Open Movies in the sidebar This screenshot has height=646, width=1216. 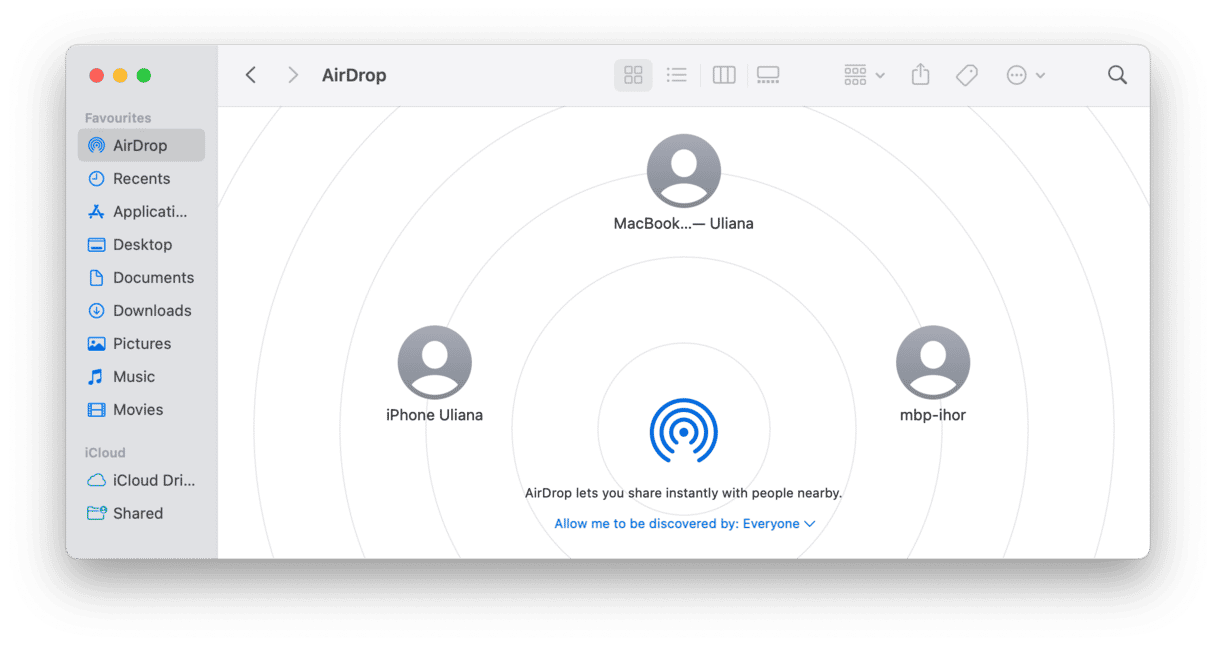tap(141, 409)
